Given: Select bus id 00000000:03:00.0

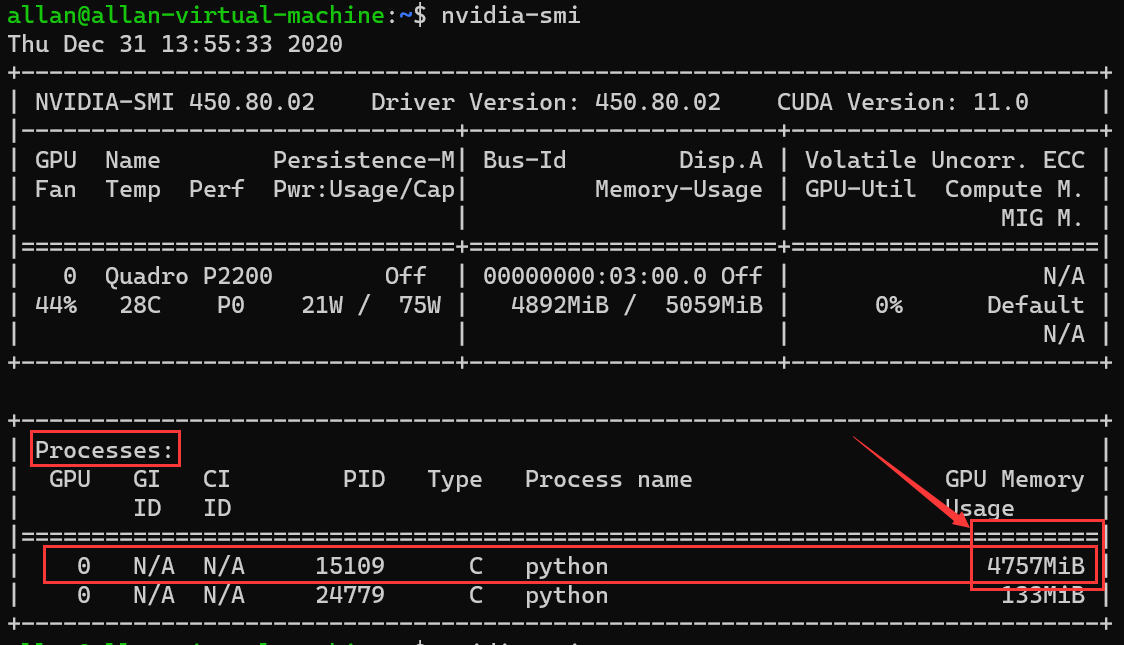Looking at the screenshot, I should pyautogui.click(x=595, y=277).
